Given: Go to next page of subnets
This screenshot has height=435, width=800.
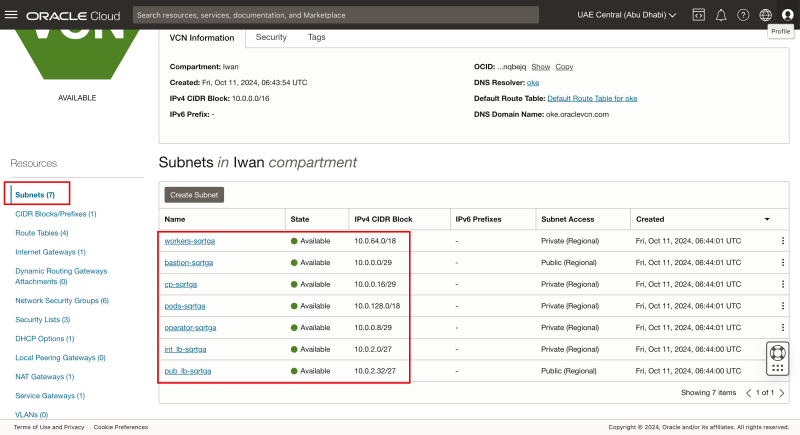Looking at the screenshot, I should 781,393.
